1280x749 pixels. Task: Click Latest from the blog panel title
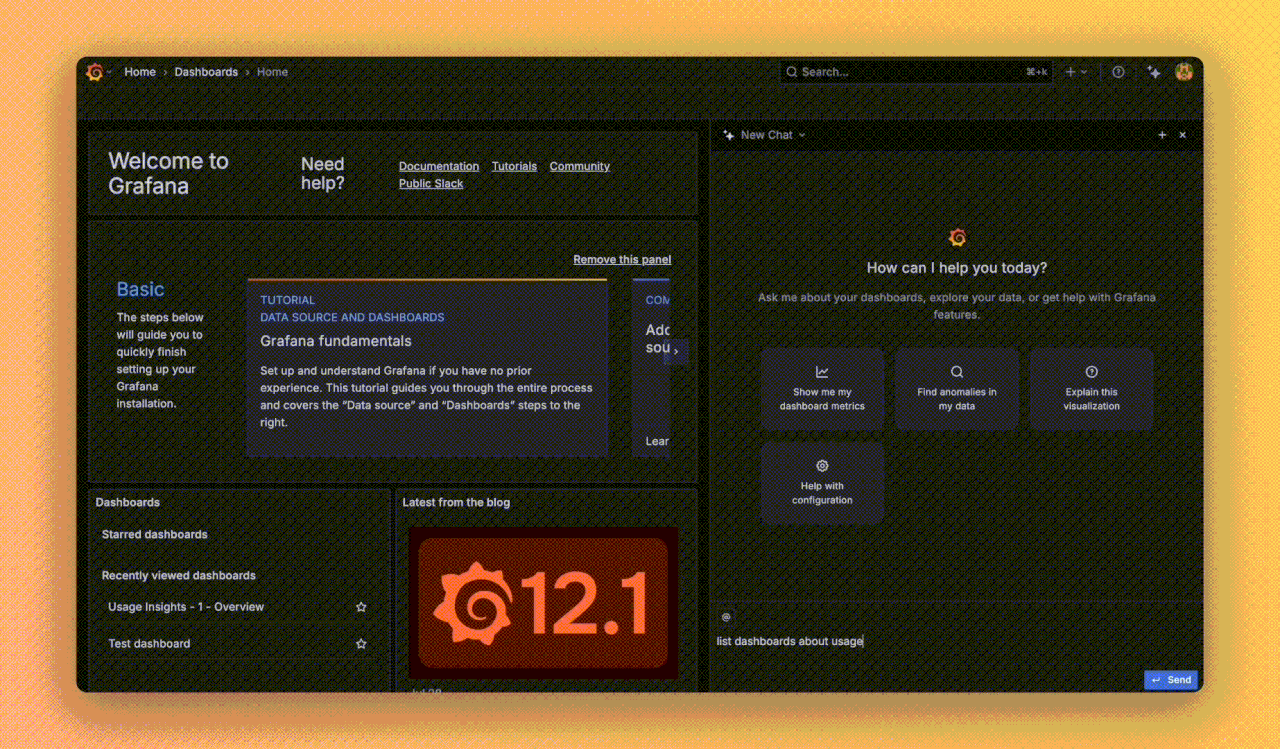[x=456, y=502]
